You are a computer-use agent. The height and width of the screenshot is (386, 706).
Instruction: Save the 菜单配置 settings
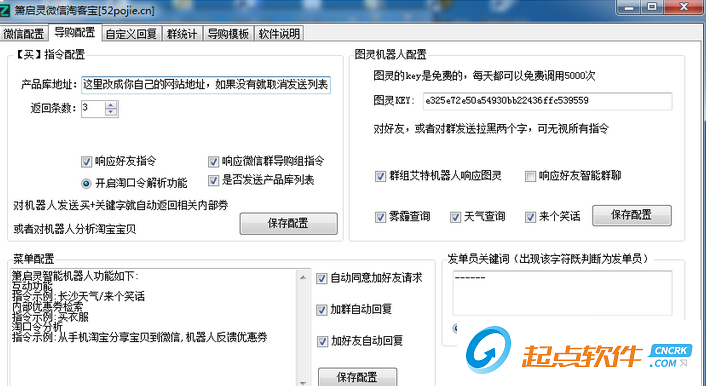point(358,377)
